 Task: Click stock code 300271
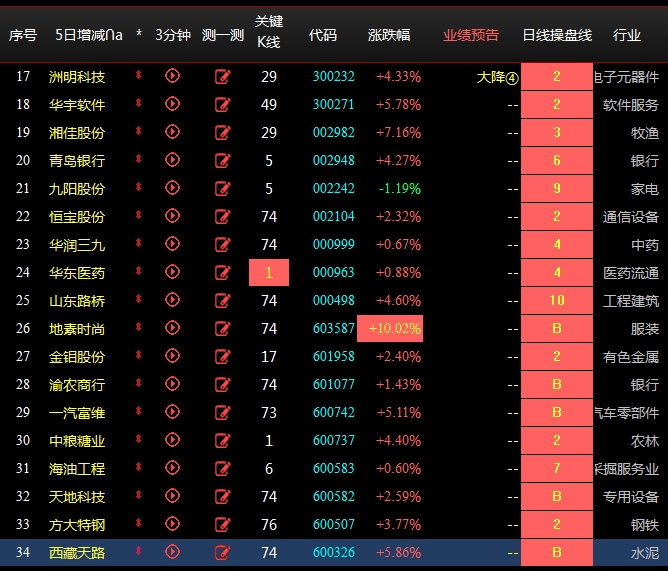[334, 104]
